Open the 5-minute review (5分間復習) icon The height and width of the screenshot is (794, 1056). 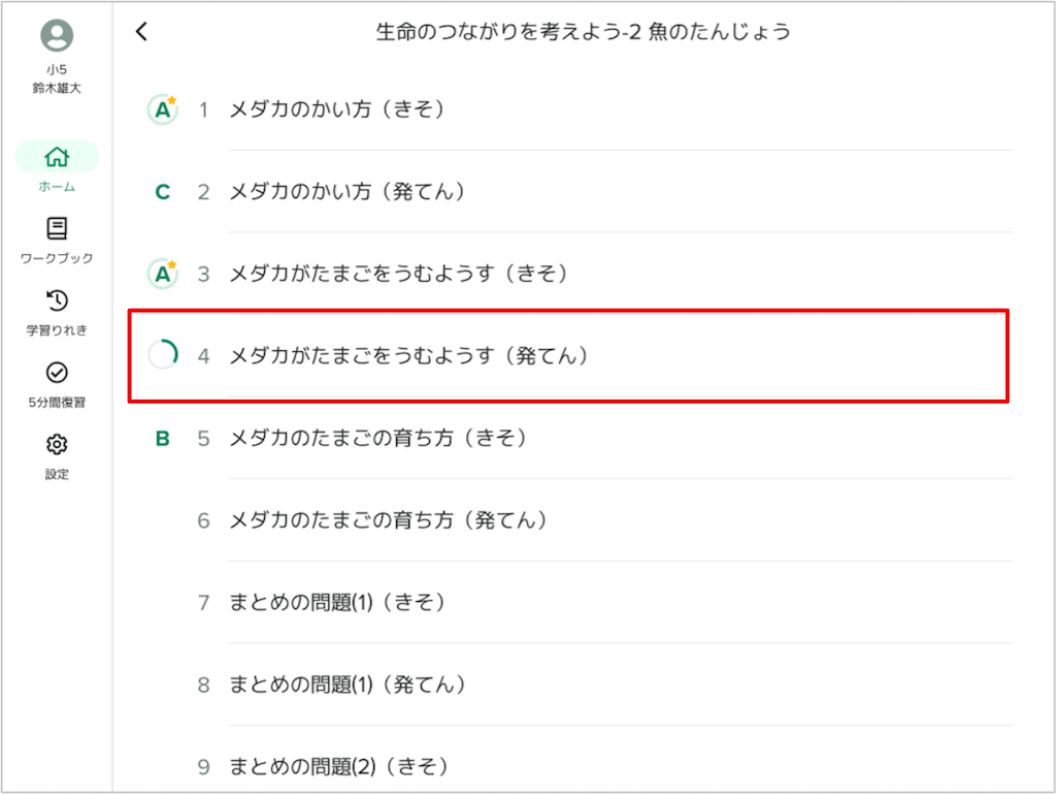(x=57, y=373)
